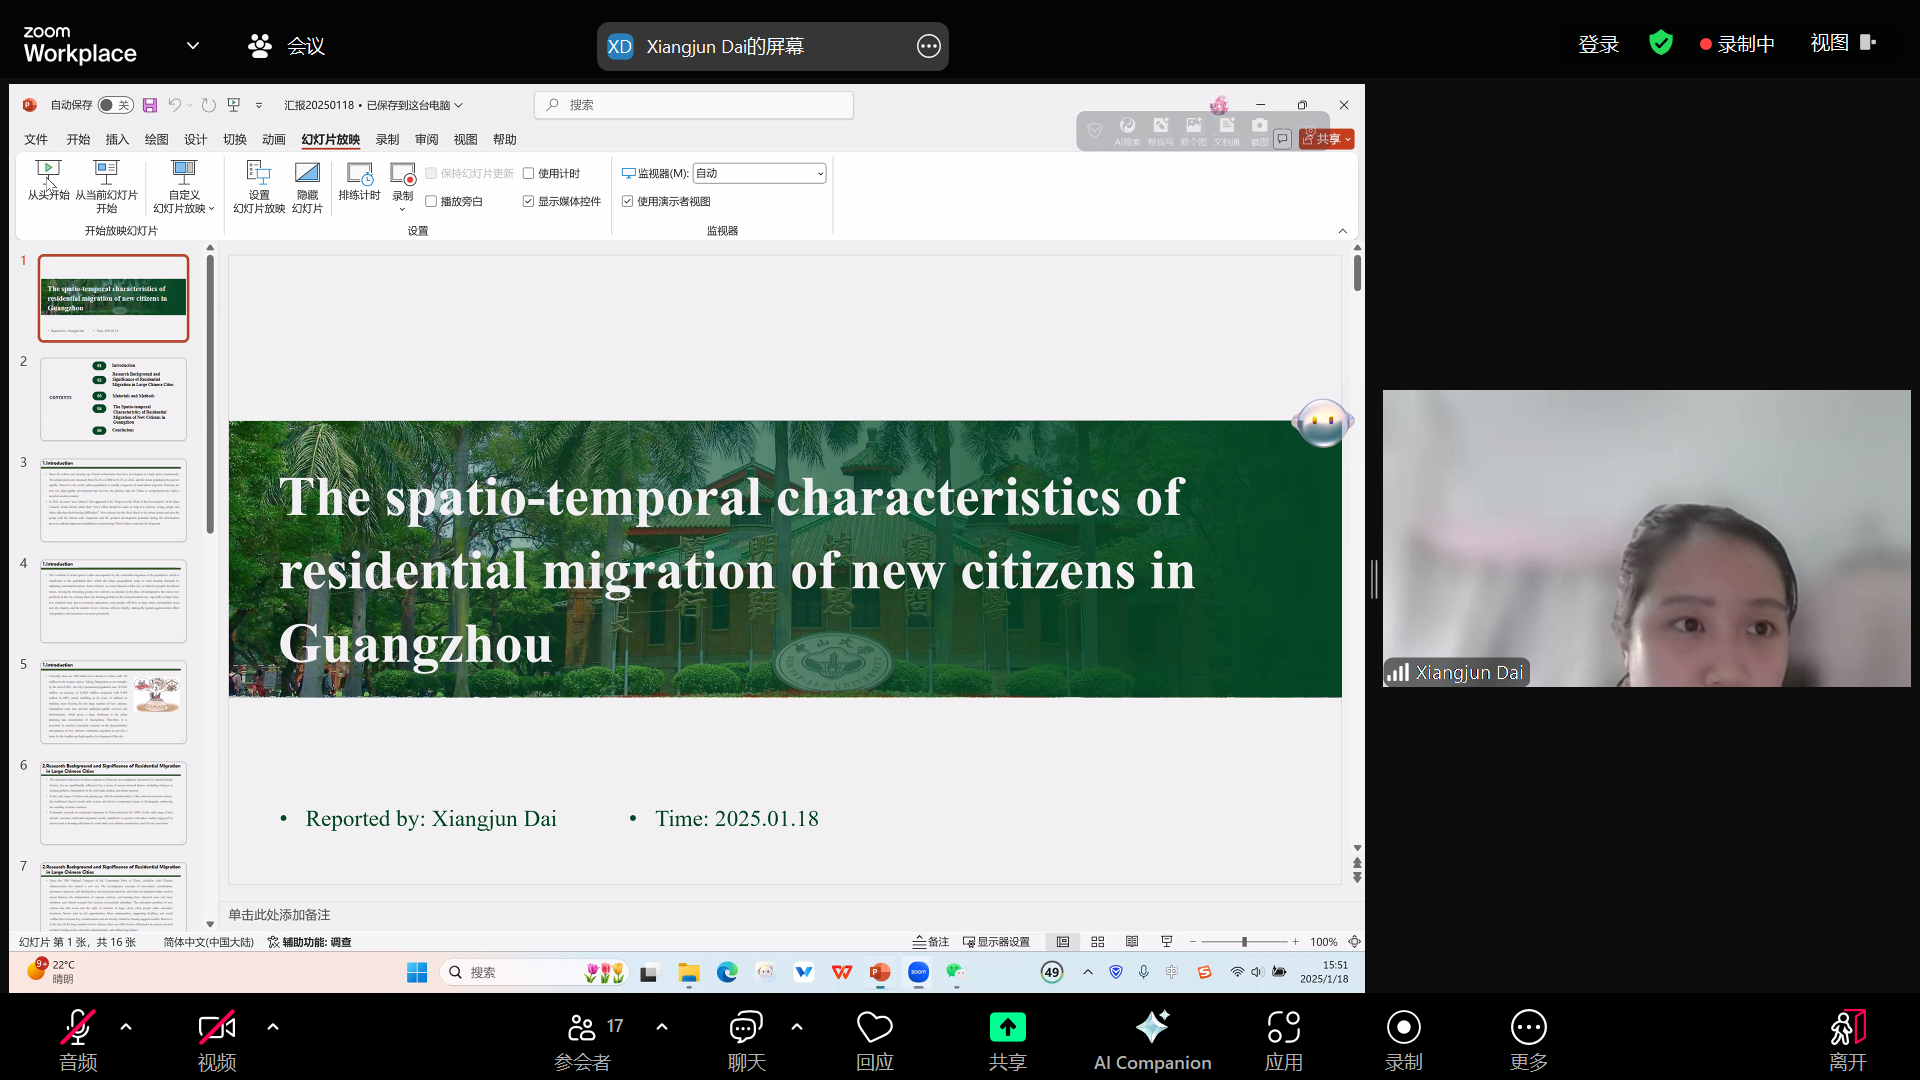Switch to the Insert (插入) tab
1920x1080 pixels.
117,140
